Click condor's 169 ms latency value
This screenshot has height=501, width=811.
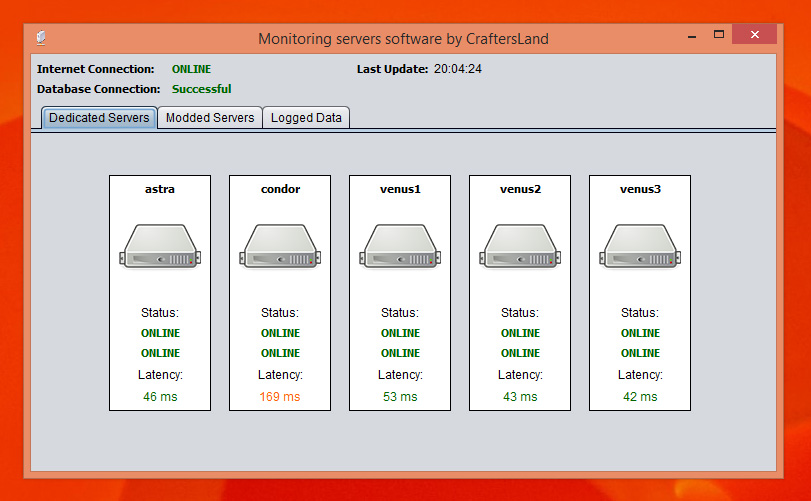tap(280, 397)
